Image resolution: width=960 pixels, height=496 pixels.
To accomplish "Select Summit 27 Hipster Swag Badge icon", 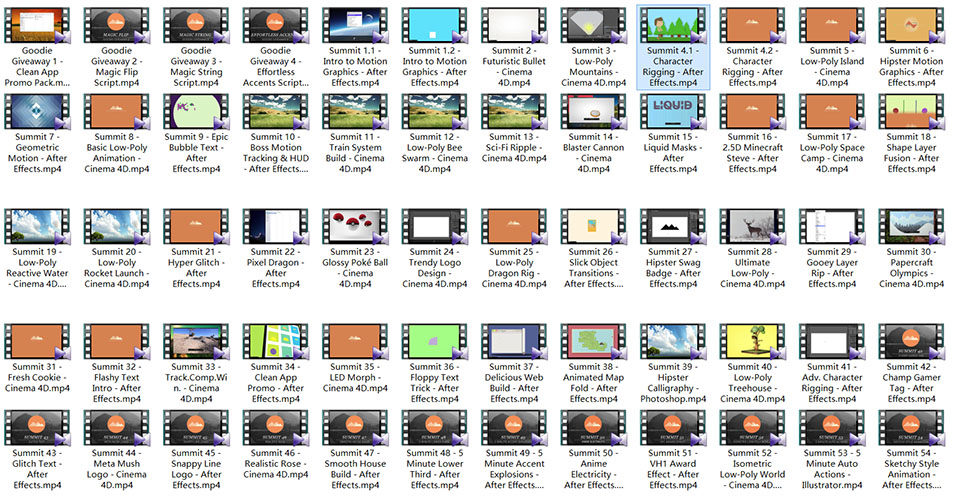I will [x=673, y=227].
